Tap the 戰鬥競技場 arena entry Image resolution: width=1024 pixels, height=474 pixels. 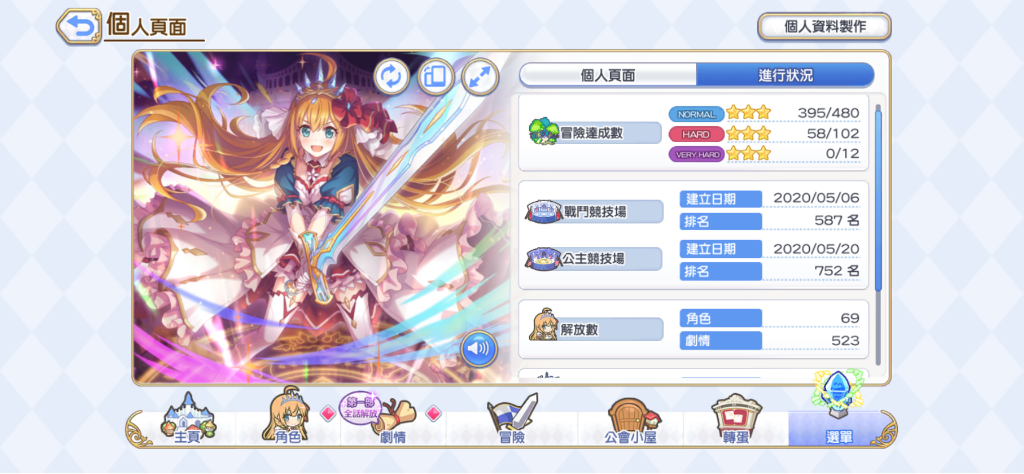(594, 212)
